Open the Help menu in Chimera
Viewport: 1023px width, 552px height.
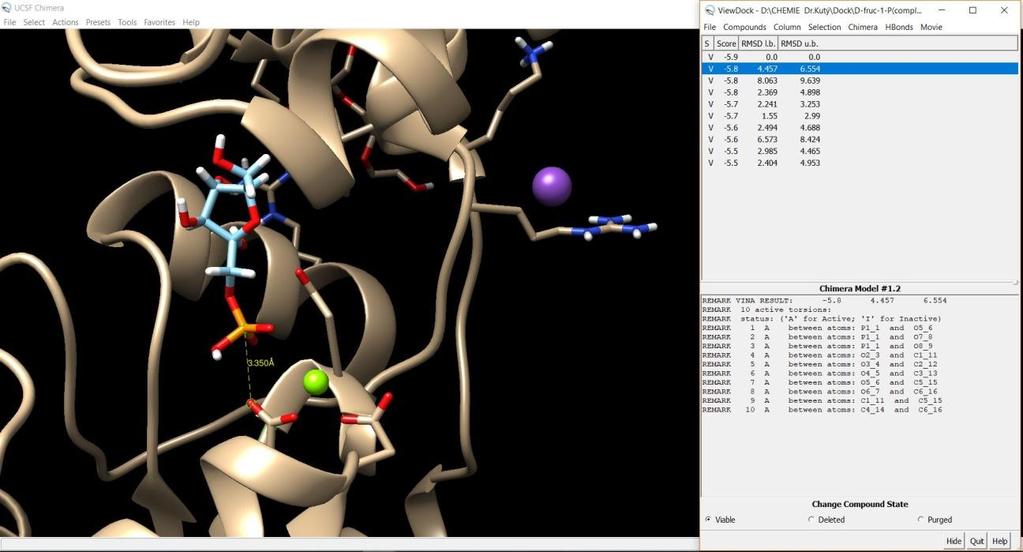[191, 22]
